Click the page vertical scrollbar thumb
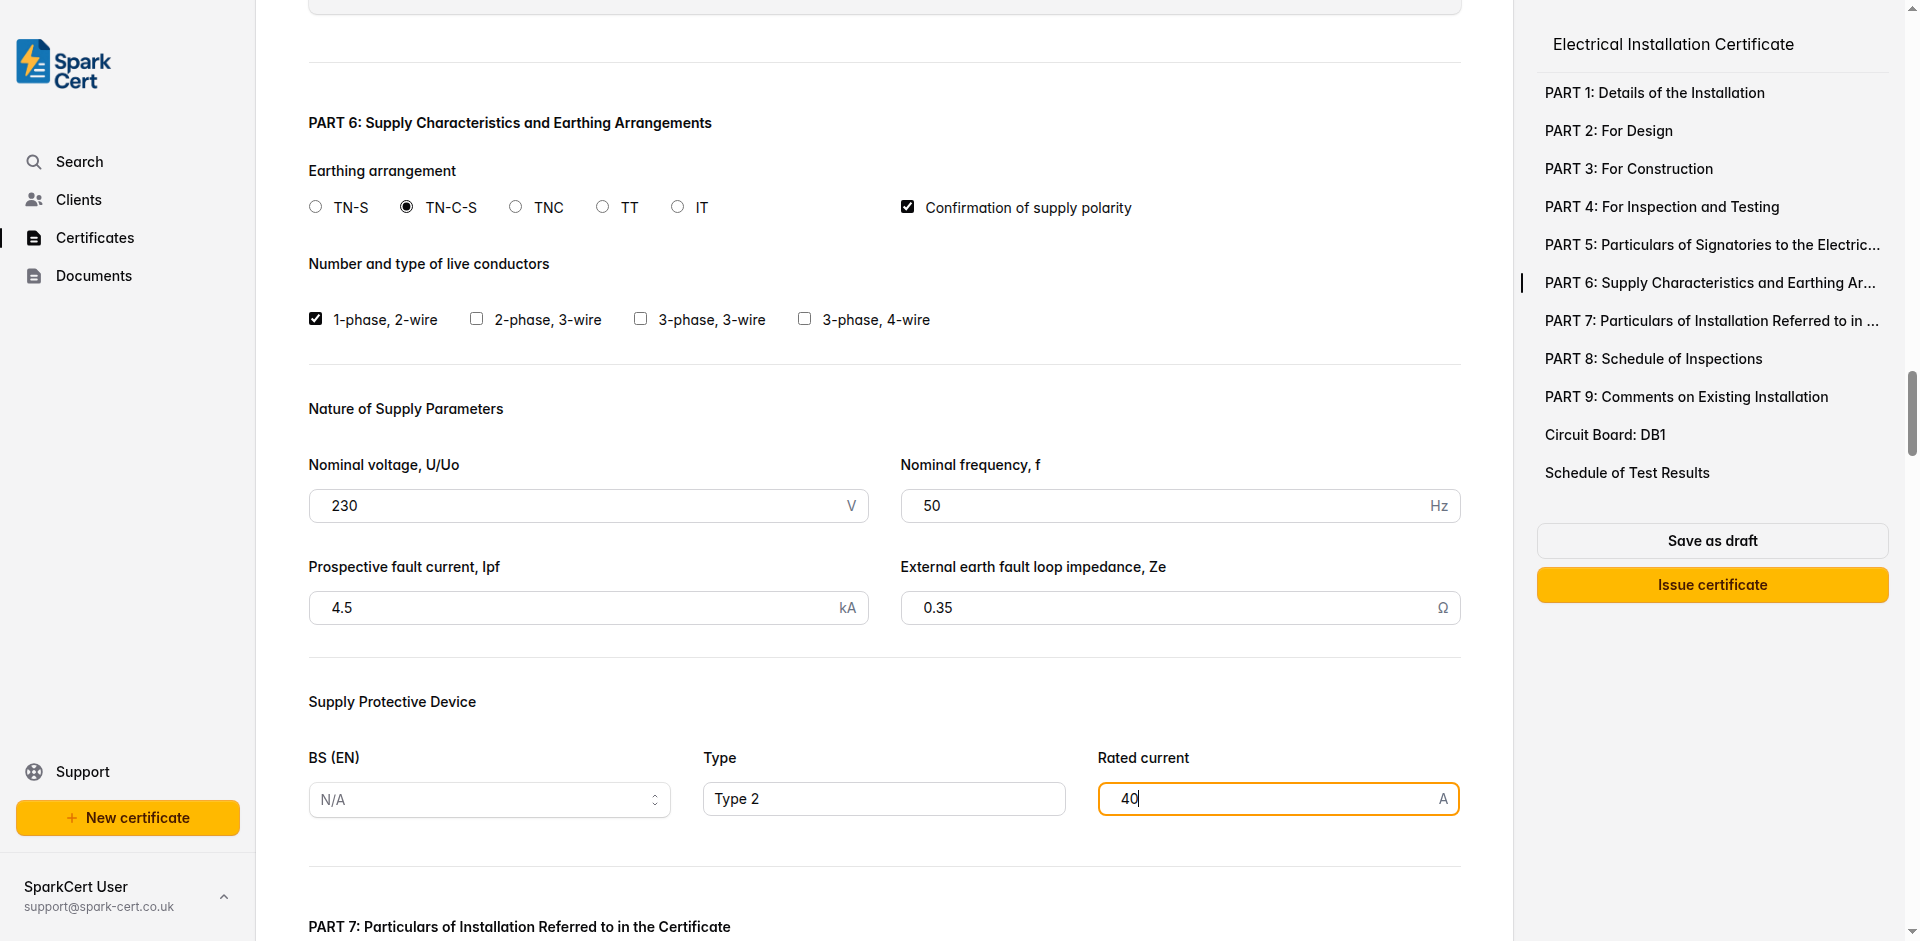This screenshot has width=1920, height=941. point(1912,412)
